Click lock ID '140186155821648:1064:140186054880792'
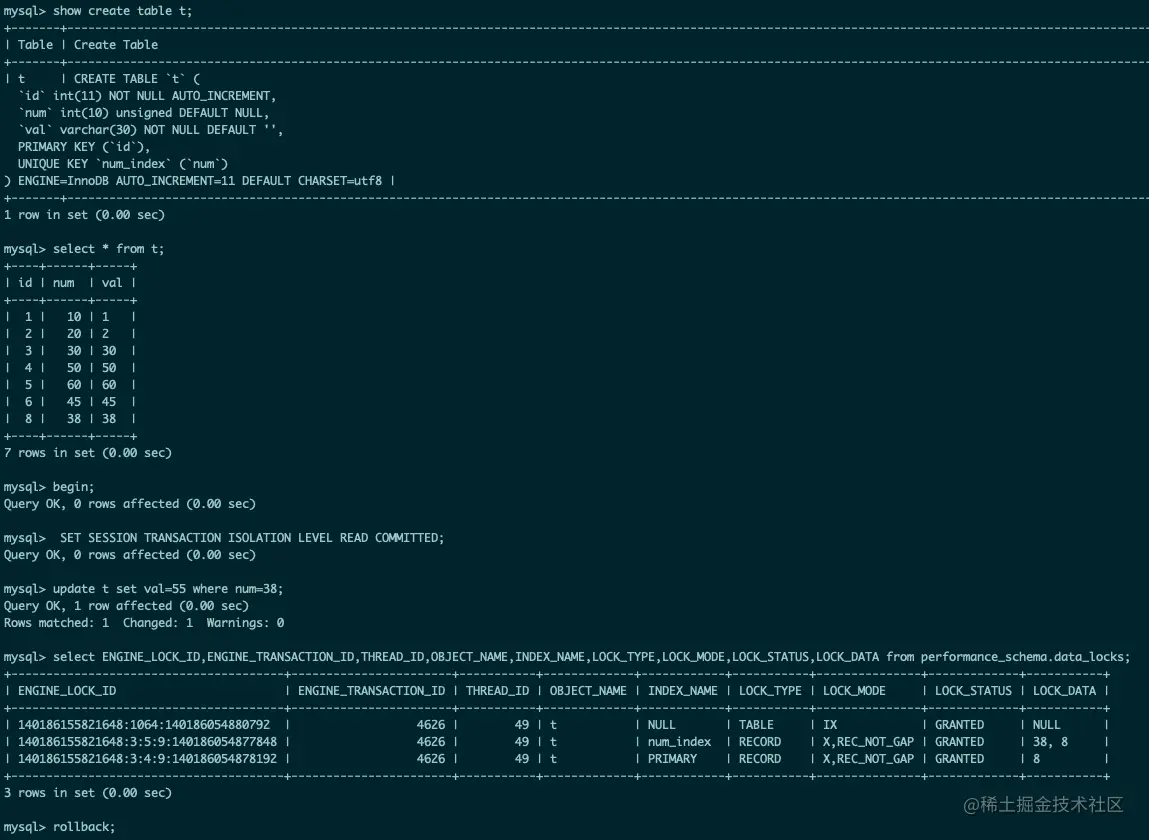 pos(144,725)
